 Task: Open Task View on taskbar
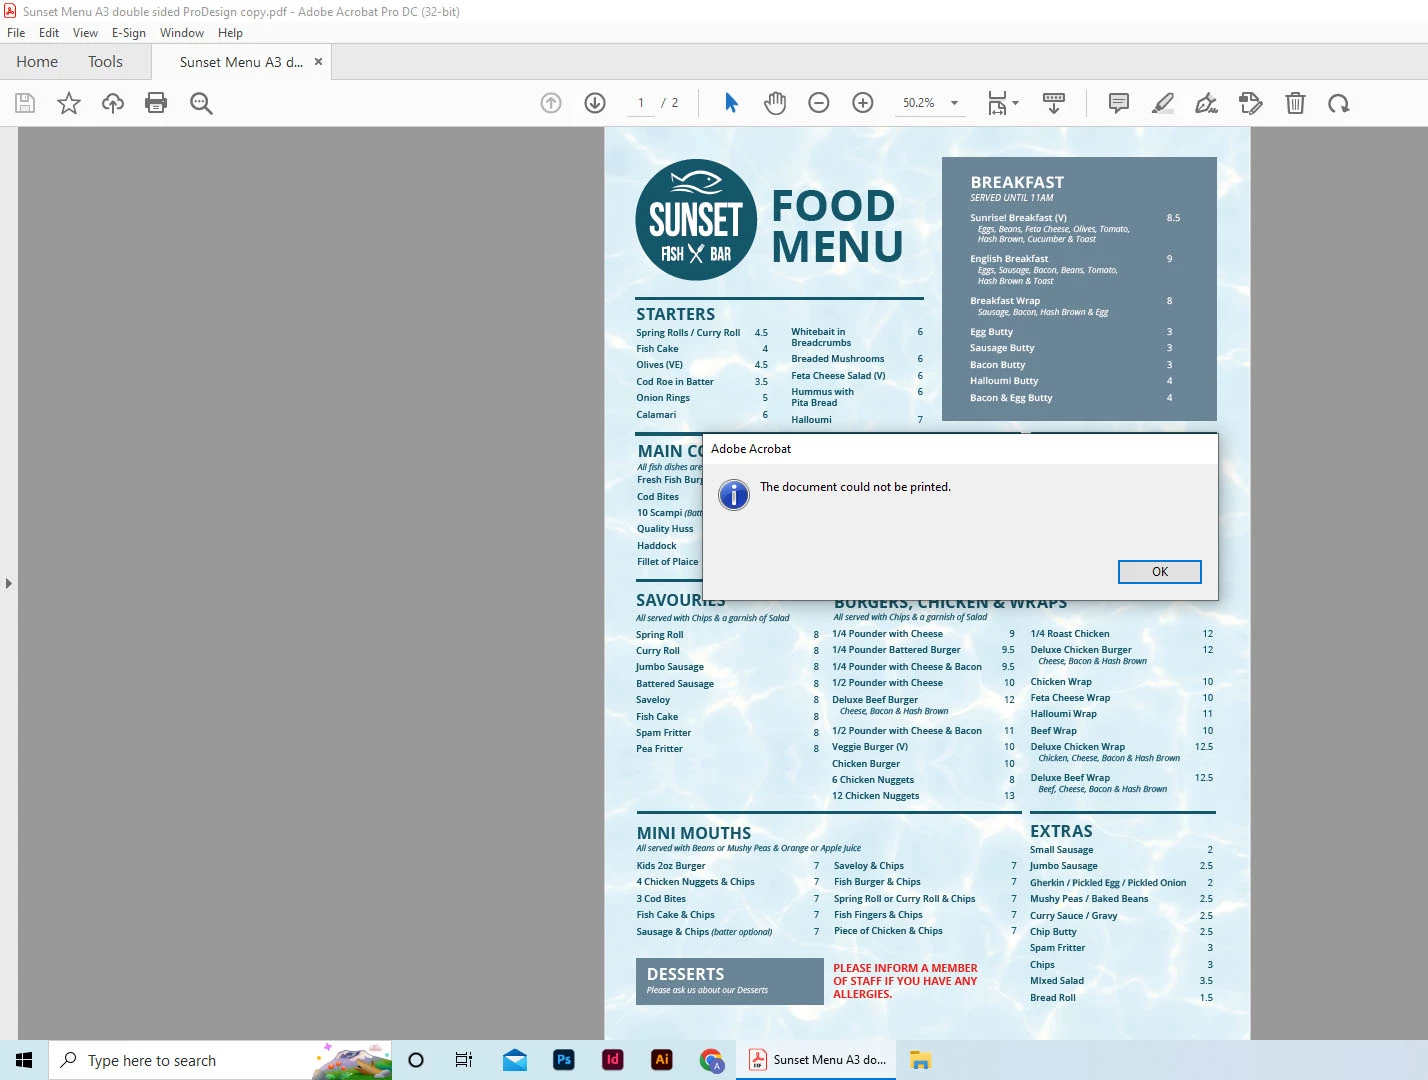(x=464, y=1060)
